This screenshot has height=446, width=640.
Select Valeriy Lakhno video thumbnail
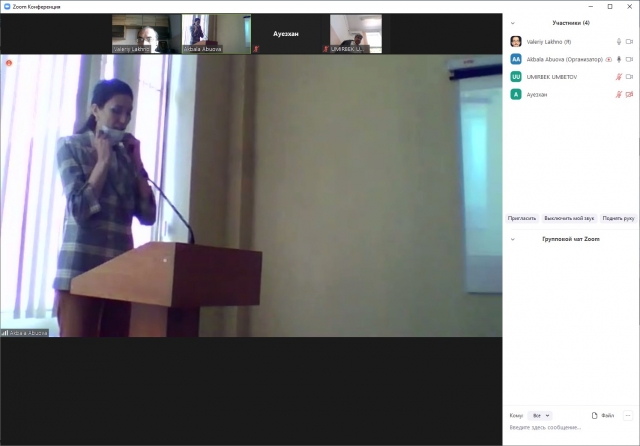147,34
